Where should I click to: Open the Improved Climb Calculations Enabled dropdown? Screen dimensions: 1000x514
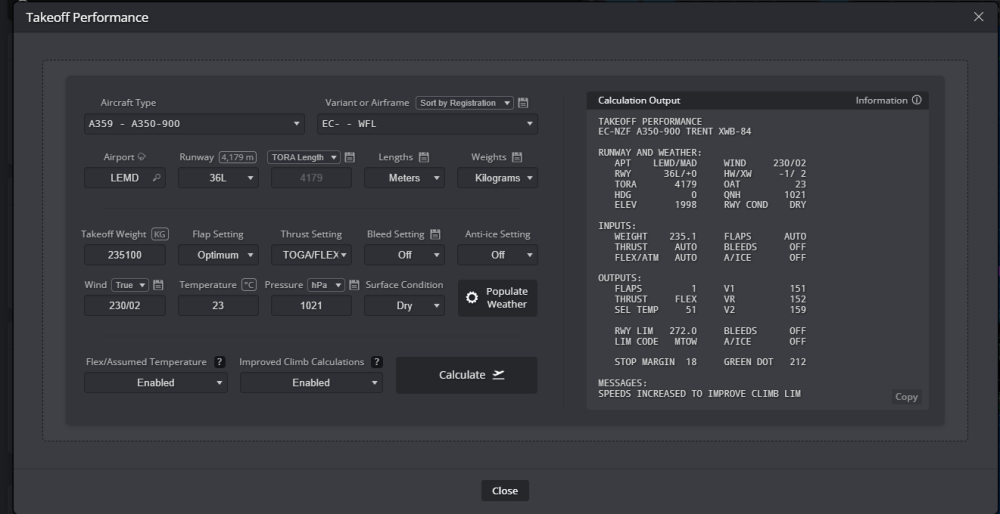311,383
